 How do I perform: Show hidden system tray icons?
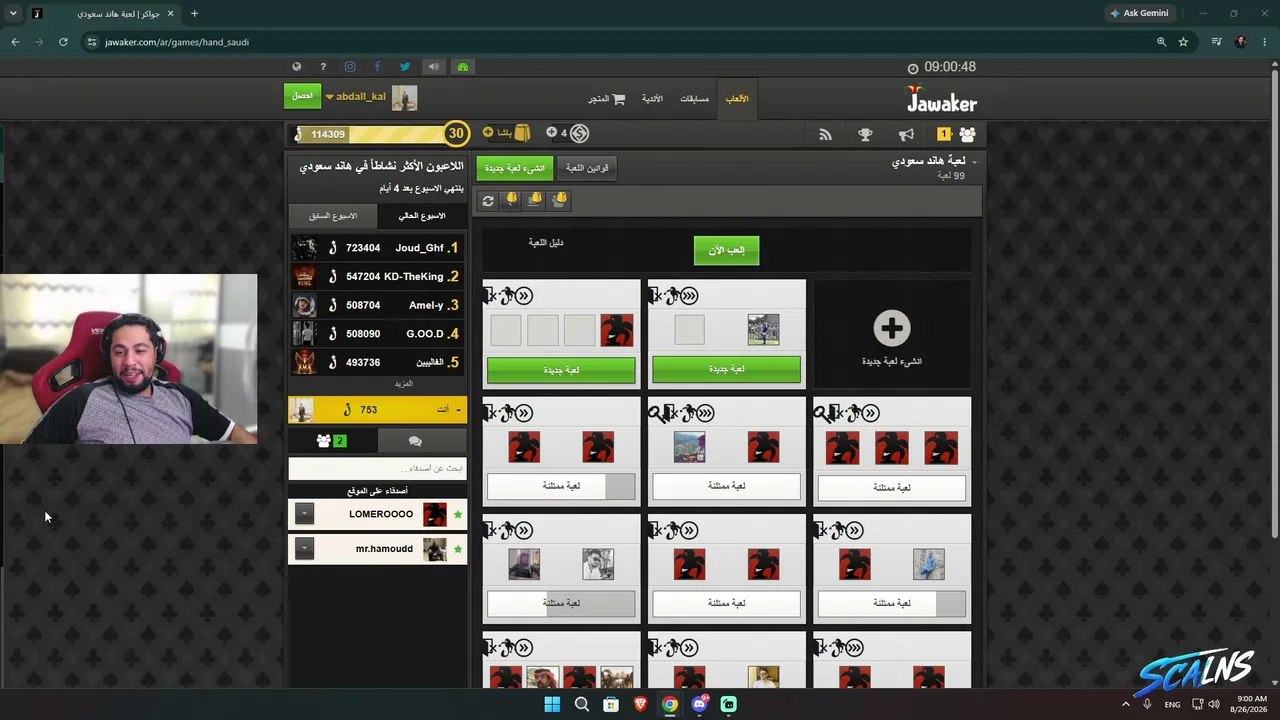coord(1125,704)
